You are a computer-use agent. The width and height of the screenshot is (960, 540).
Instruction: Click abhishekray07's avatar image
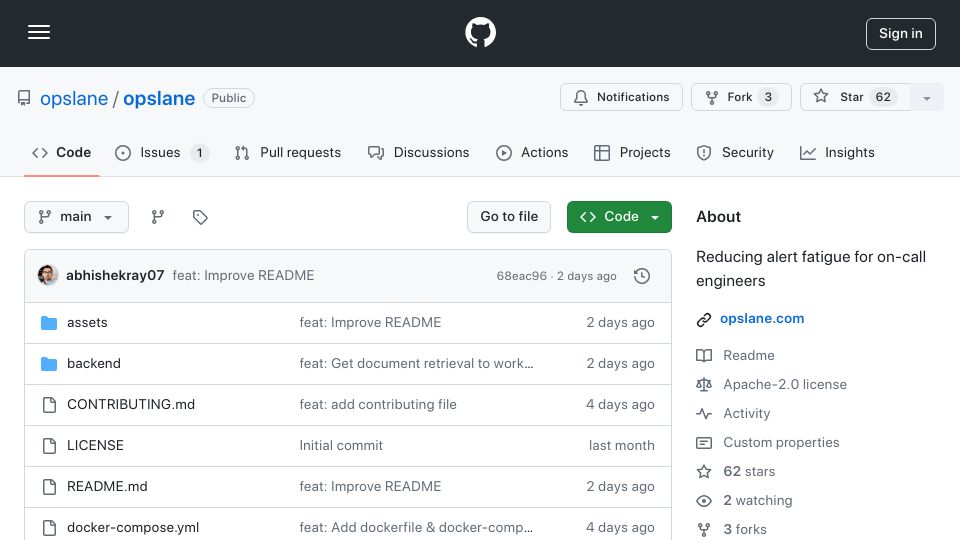(48, 276)
